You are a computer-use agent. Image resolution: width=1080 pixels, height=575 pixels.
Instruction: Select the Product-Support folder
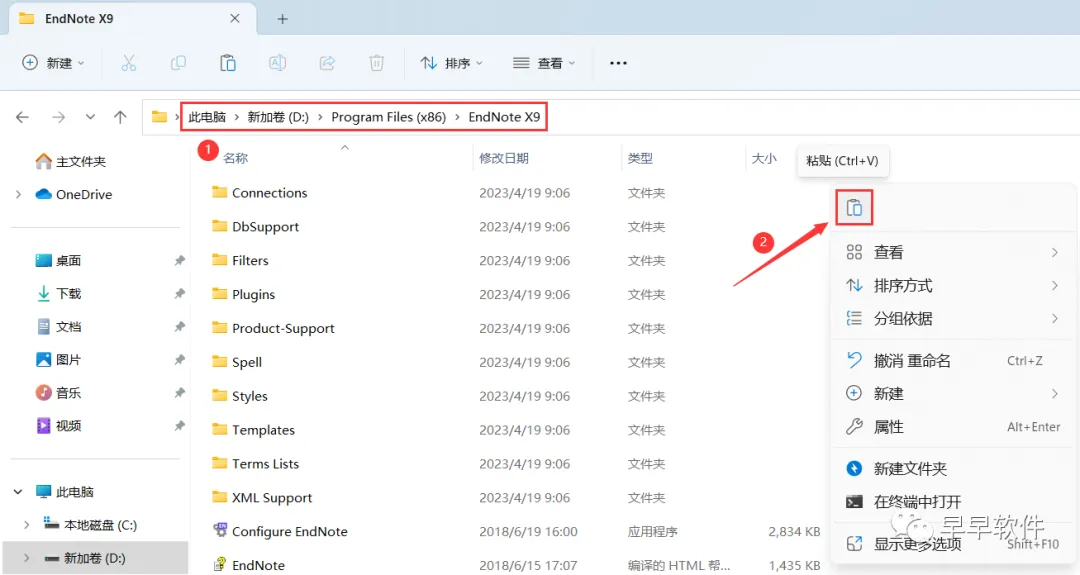[x=273, y=328]
